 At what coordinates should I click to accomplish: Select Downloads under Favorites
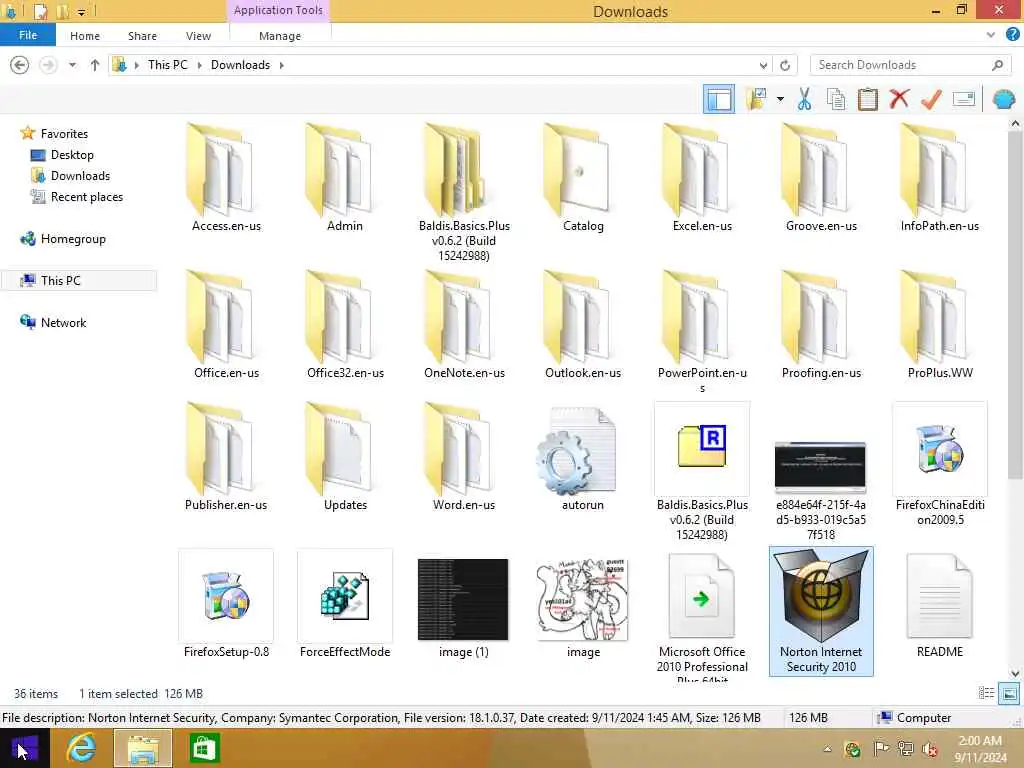80,176
